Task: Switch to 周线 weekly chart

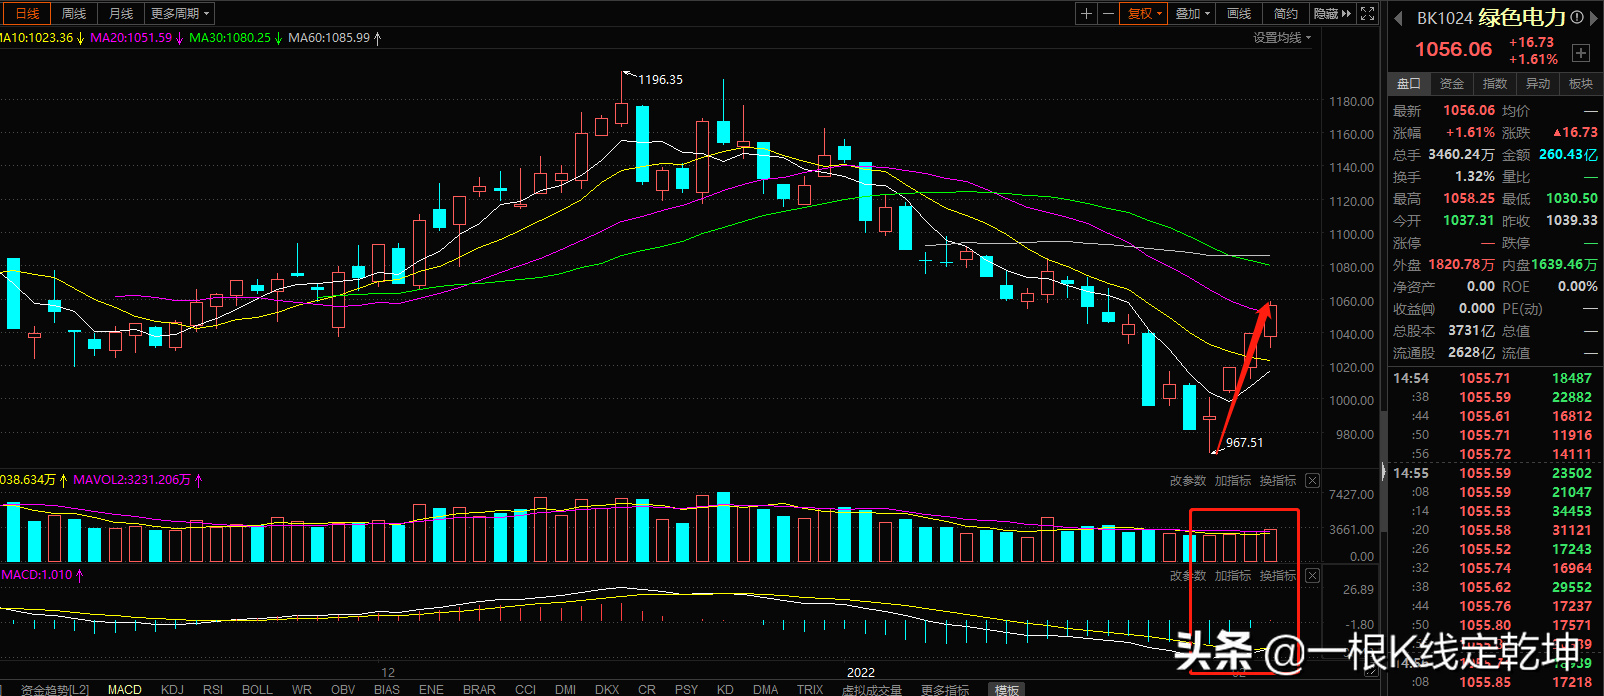Action: tap(74, 13)
